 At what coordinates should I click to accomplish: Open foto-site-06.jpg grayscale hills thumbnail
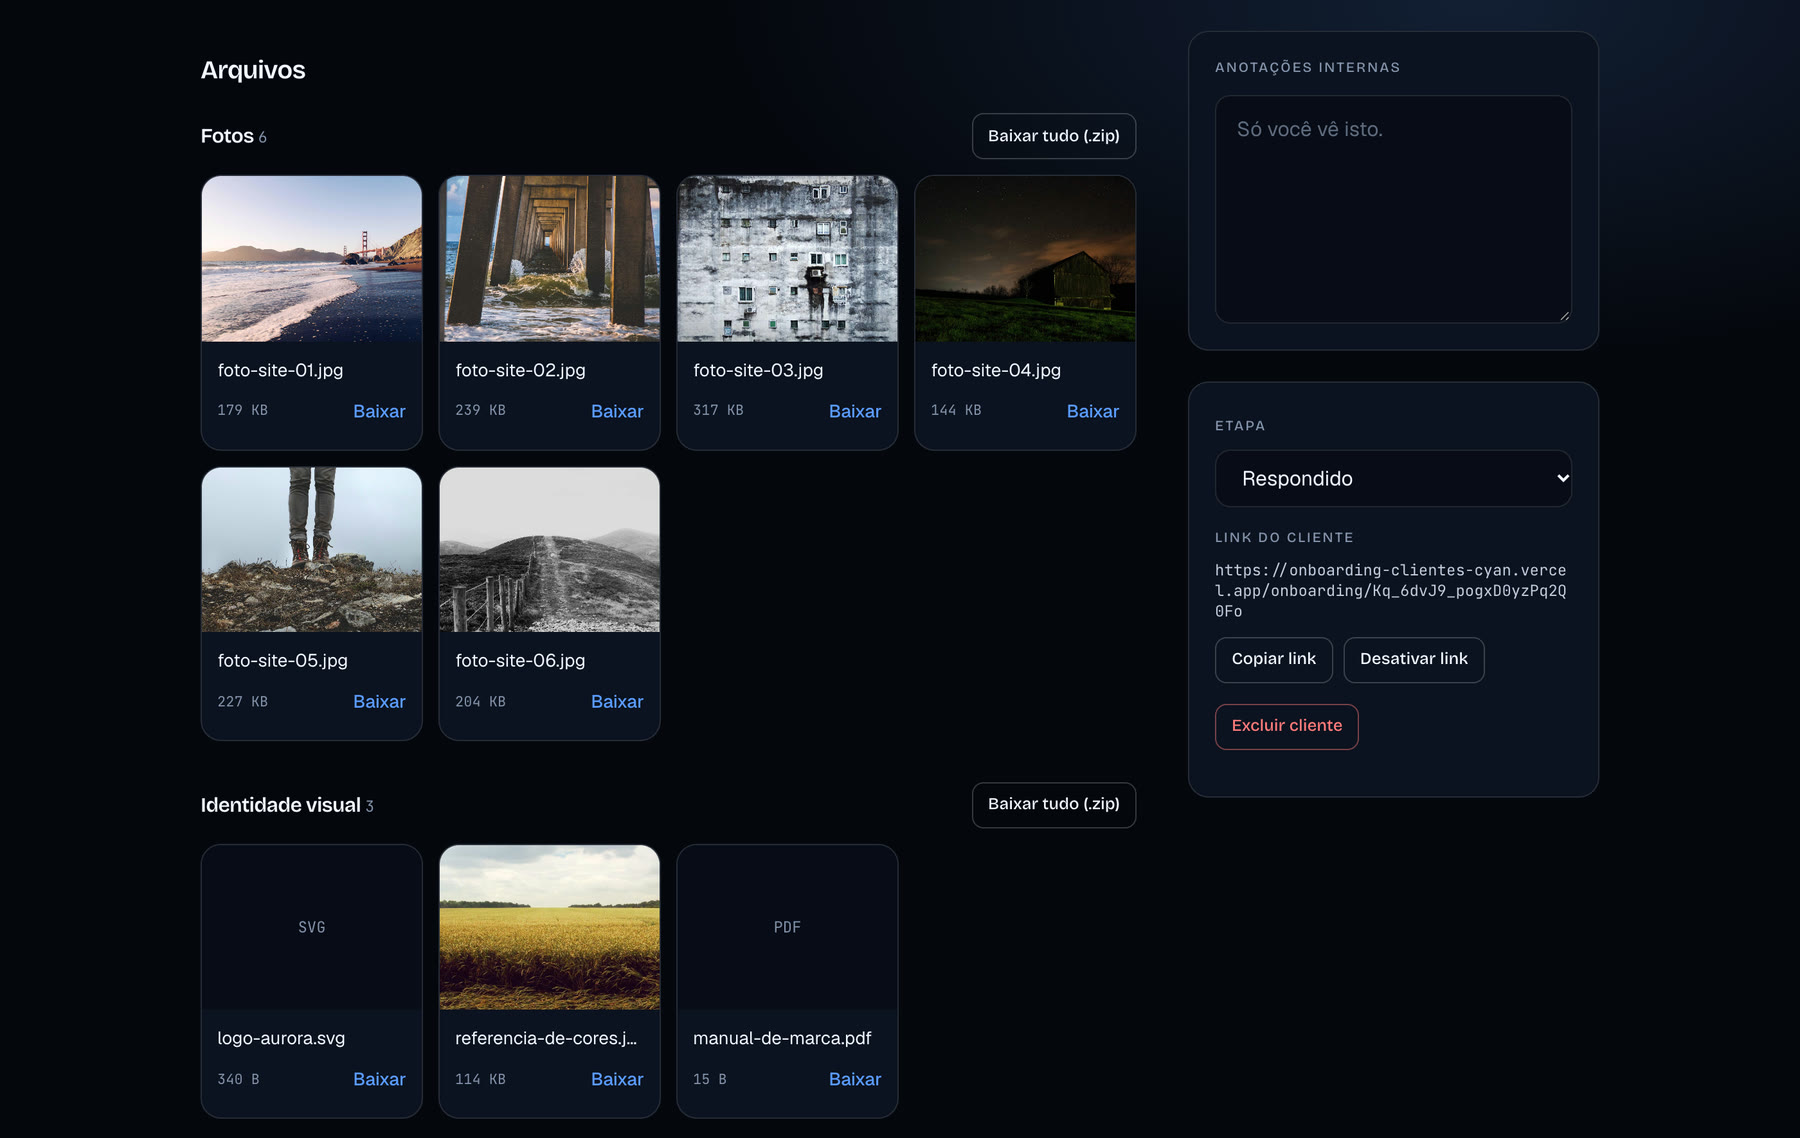(x=550, y=550)
